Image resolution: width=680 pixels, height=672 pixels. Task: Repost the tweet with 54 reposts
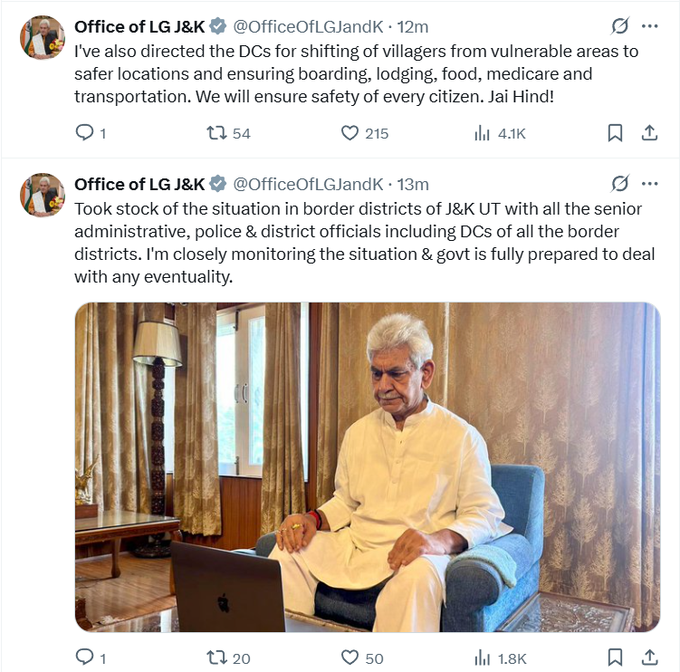click(215, 133)
